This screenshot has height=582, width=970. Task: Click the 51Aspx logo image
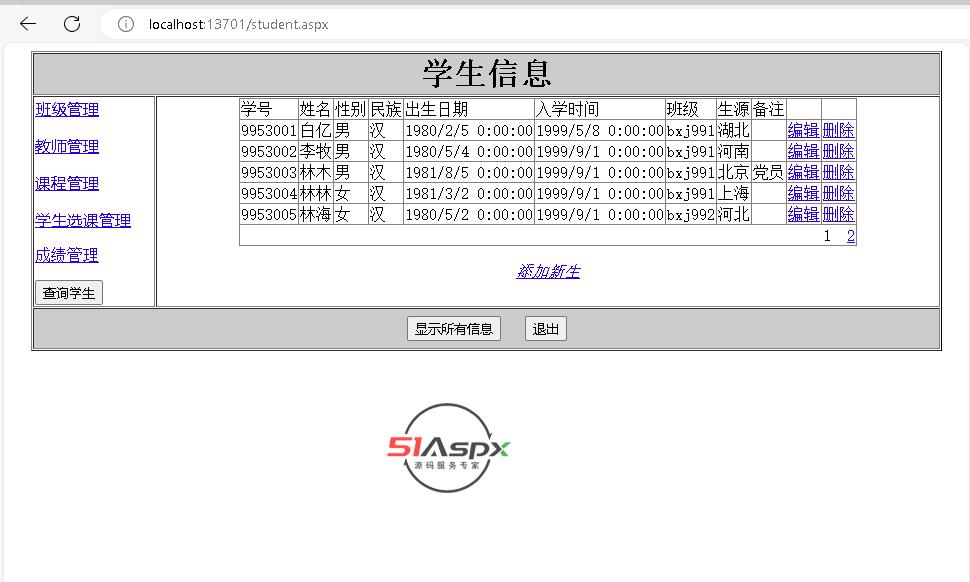448,448
